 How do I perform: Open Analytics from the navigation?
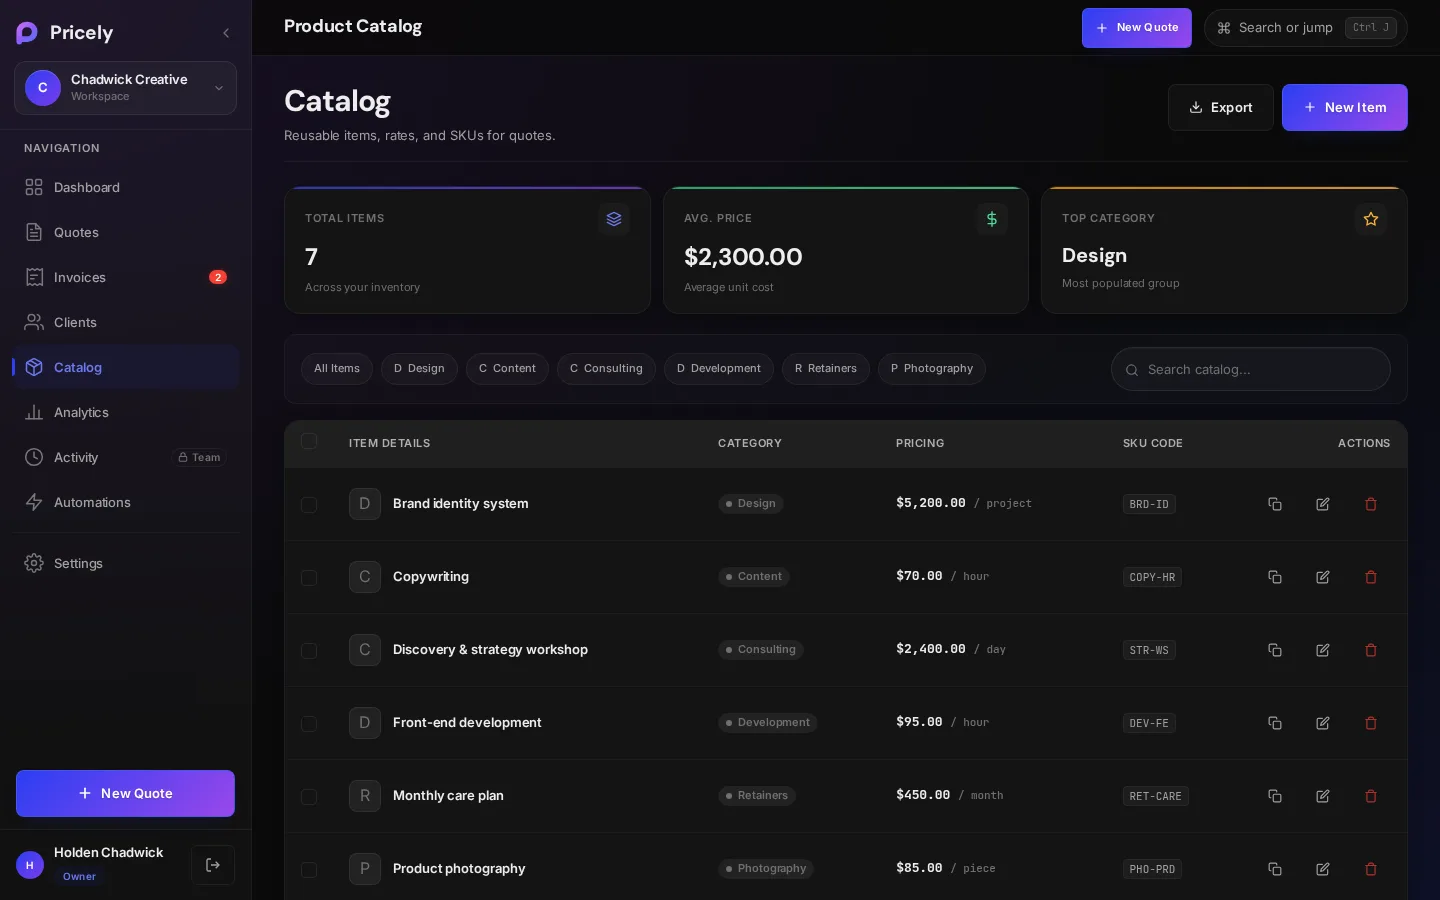click(126, 412)
